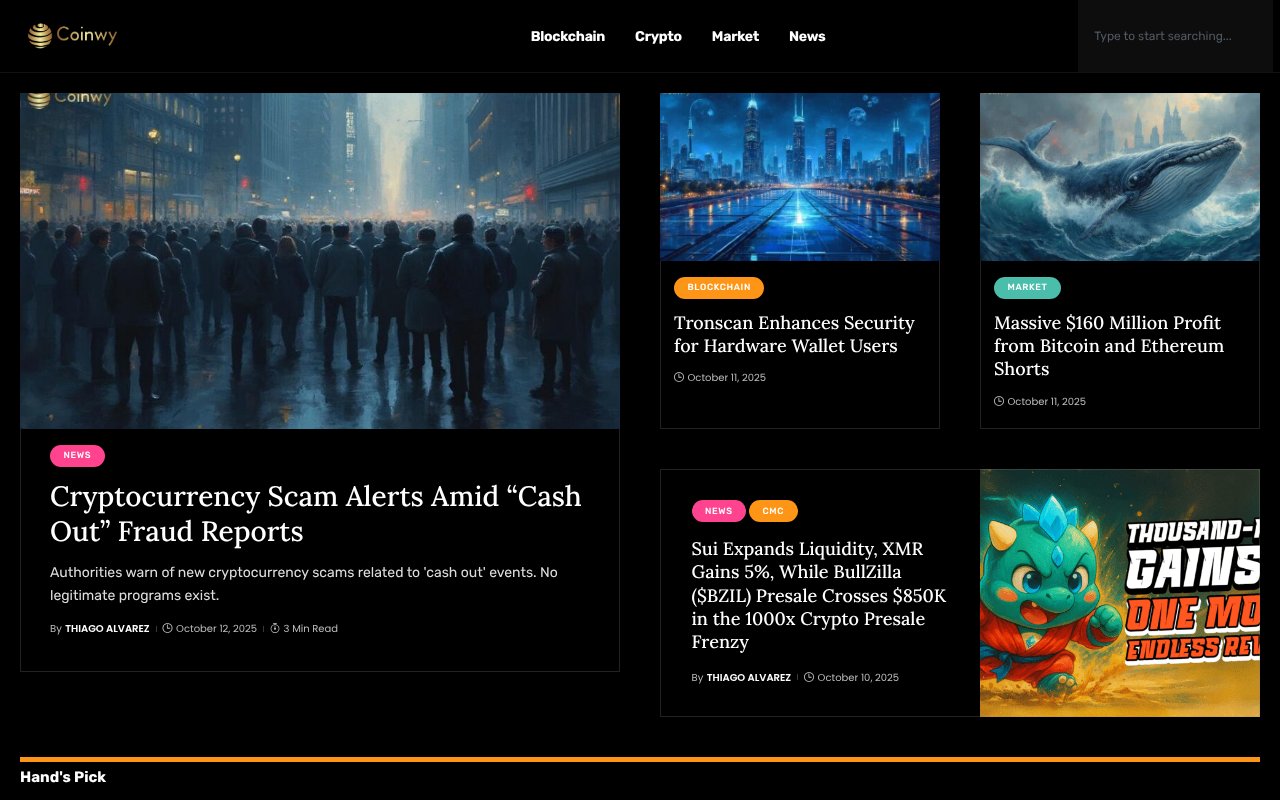Open the Blockchain section from navigation
This screenshot has width=1280, height=800.
(x=567, y=36)
